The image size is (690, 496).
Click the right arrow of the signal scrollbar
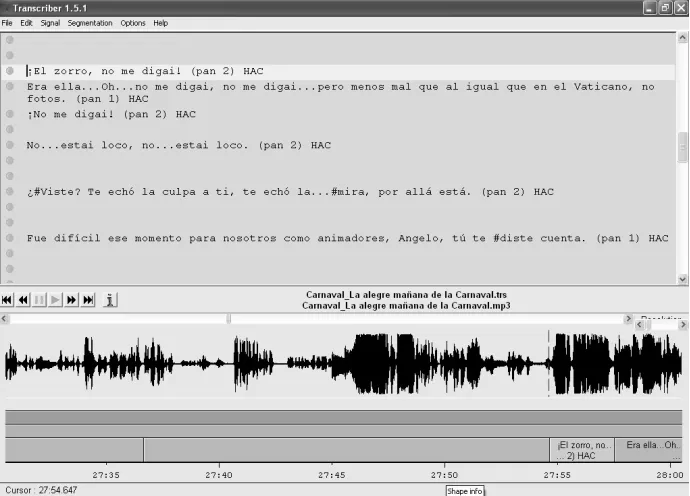[628, 318]
